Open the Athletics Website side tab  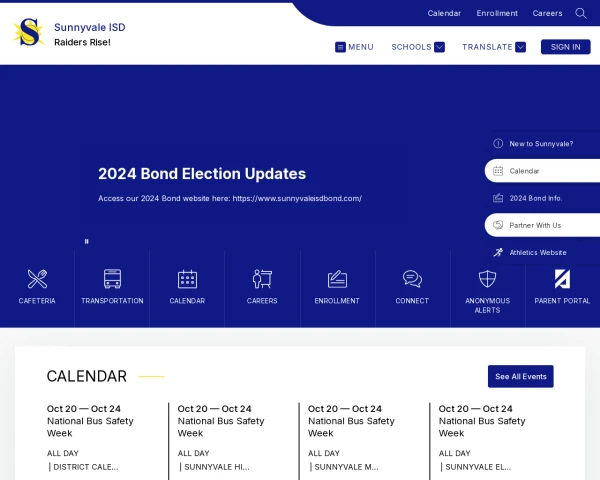538,252
